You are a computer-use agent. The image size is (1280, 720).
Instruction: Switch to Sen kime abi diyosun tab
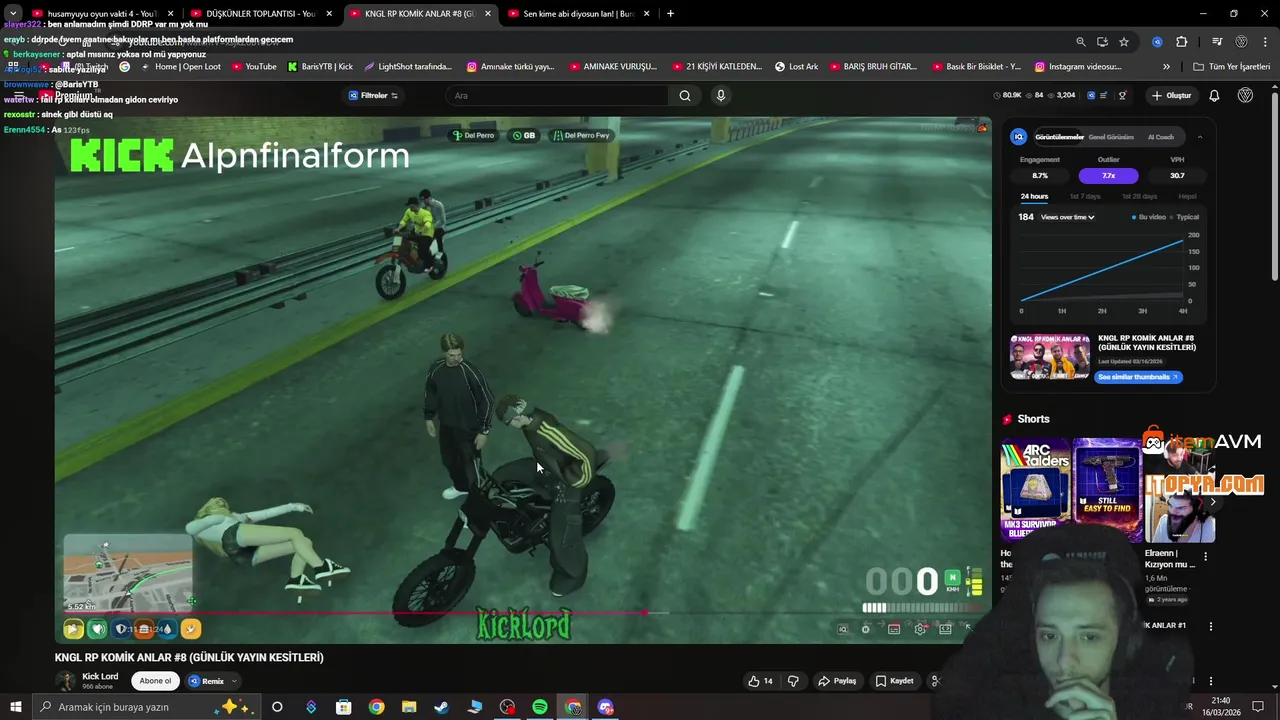(579, 14)
